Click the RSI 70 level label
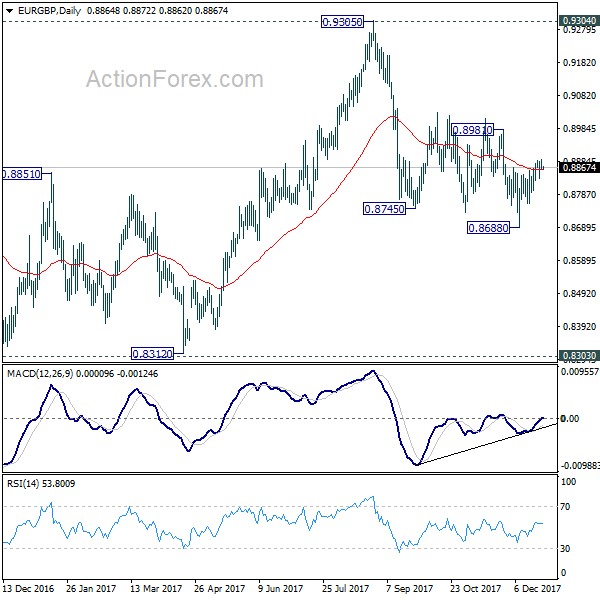The image size is (600, 600). pyautogui.click(x=565, y=507)
